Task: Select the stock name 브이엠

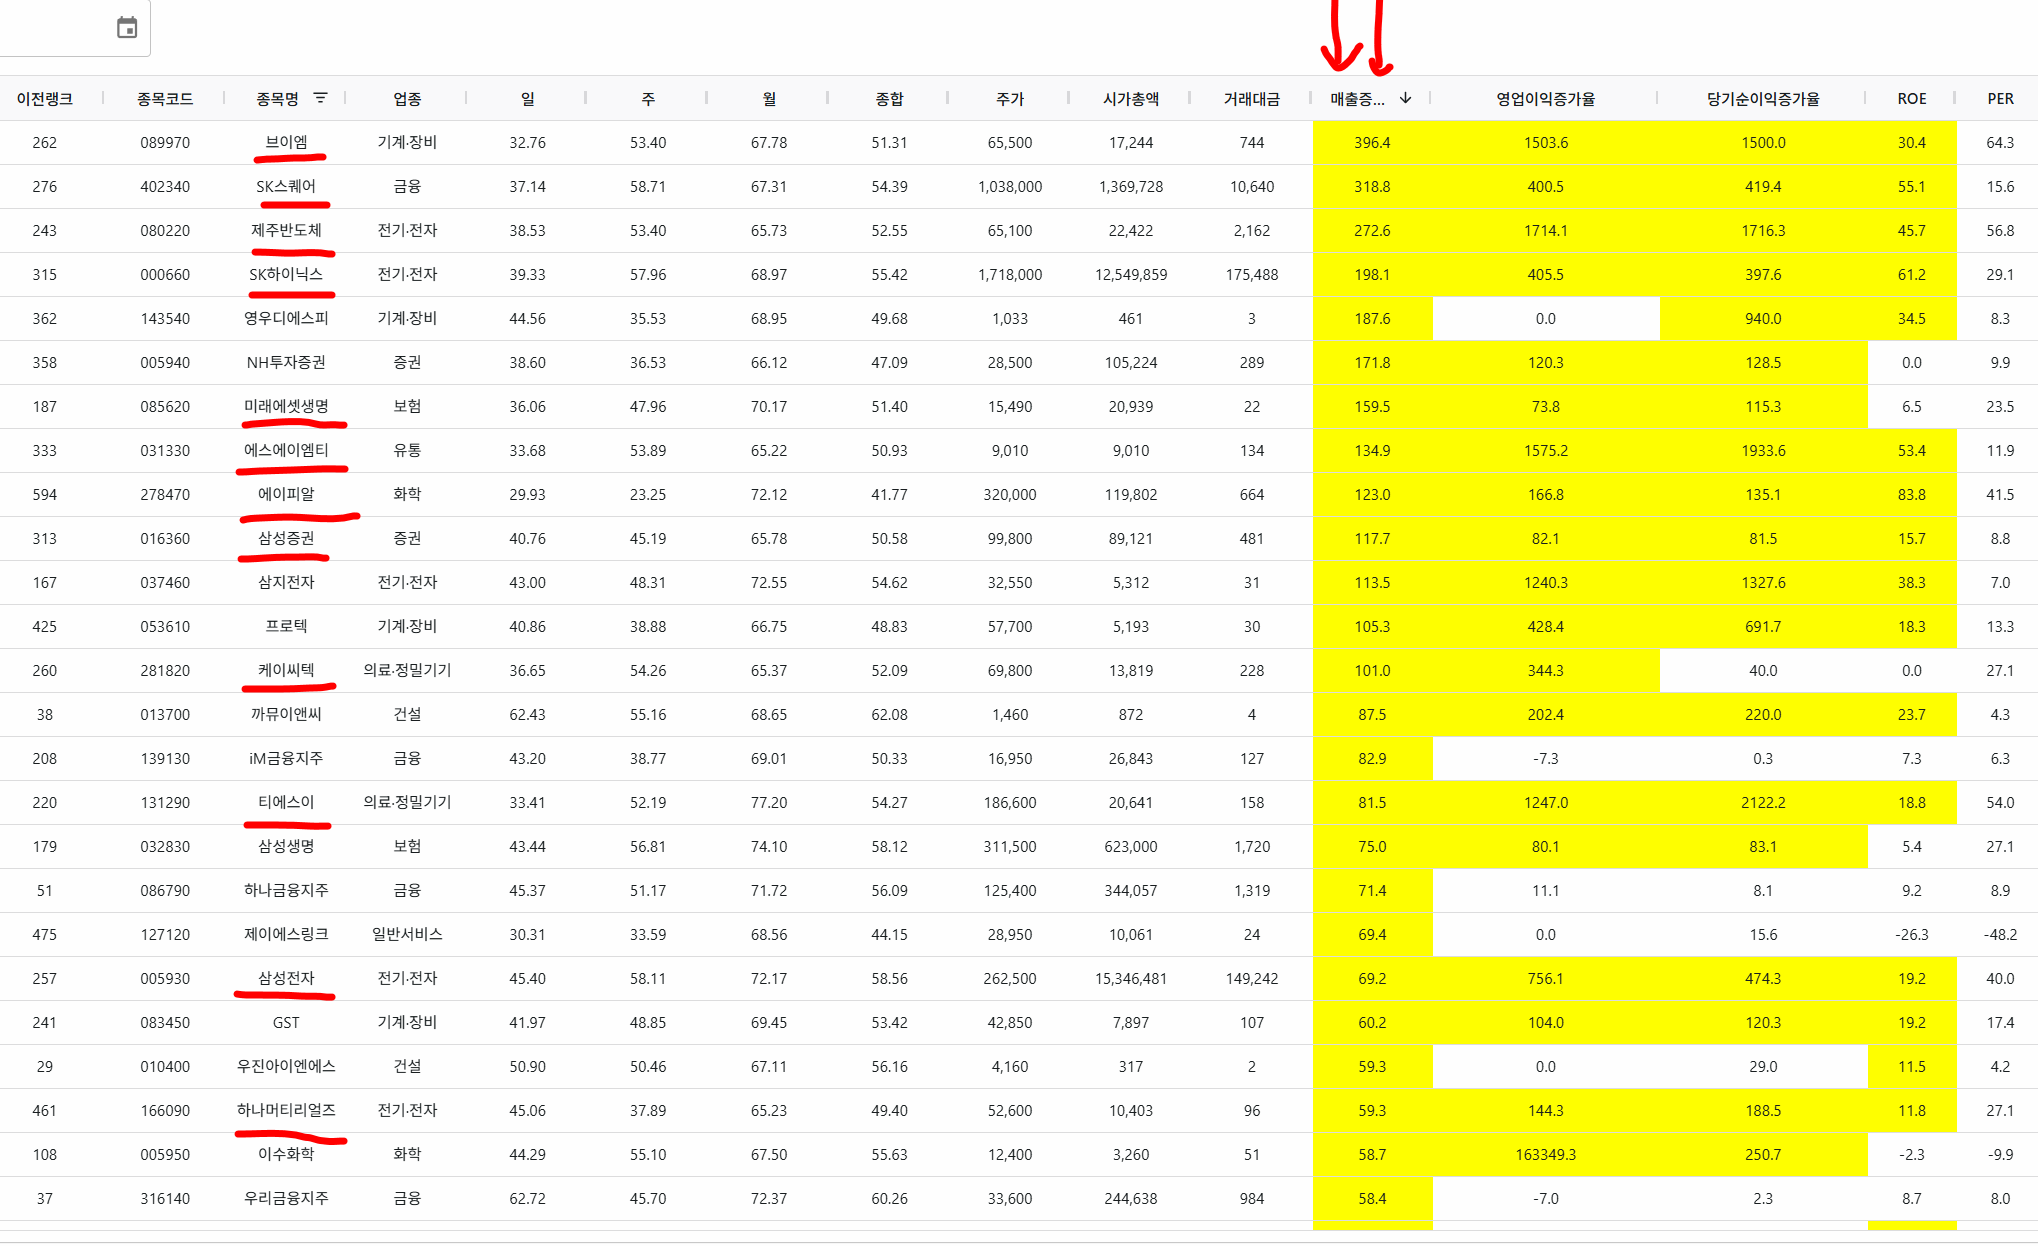Action: (x=286, y=143)
